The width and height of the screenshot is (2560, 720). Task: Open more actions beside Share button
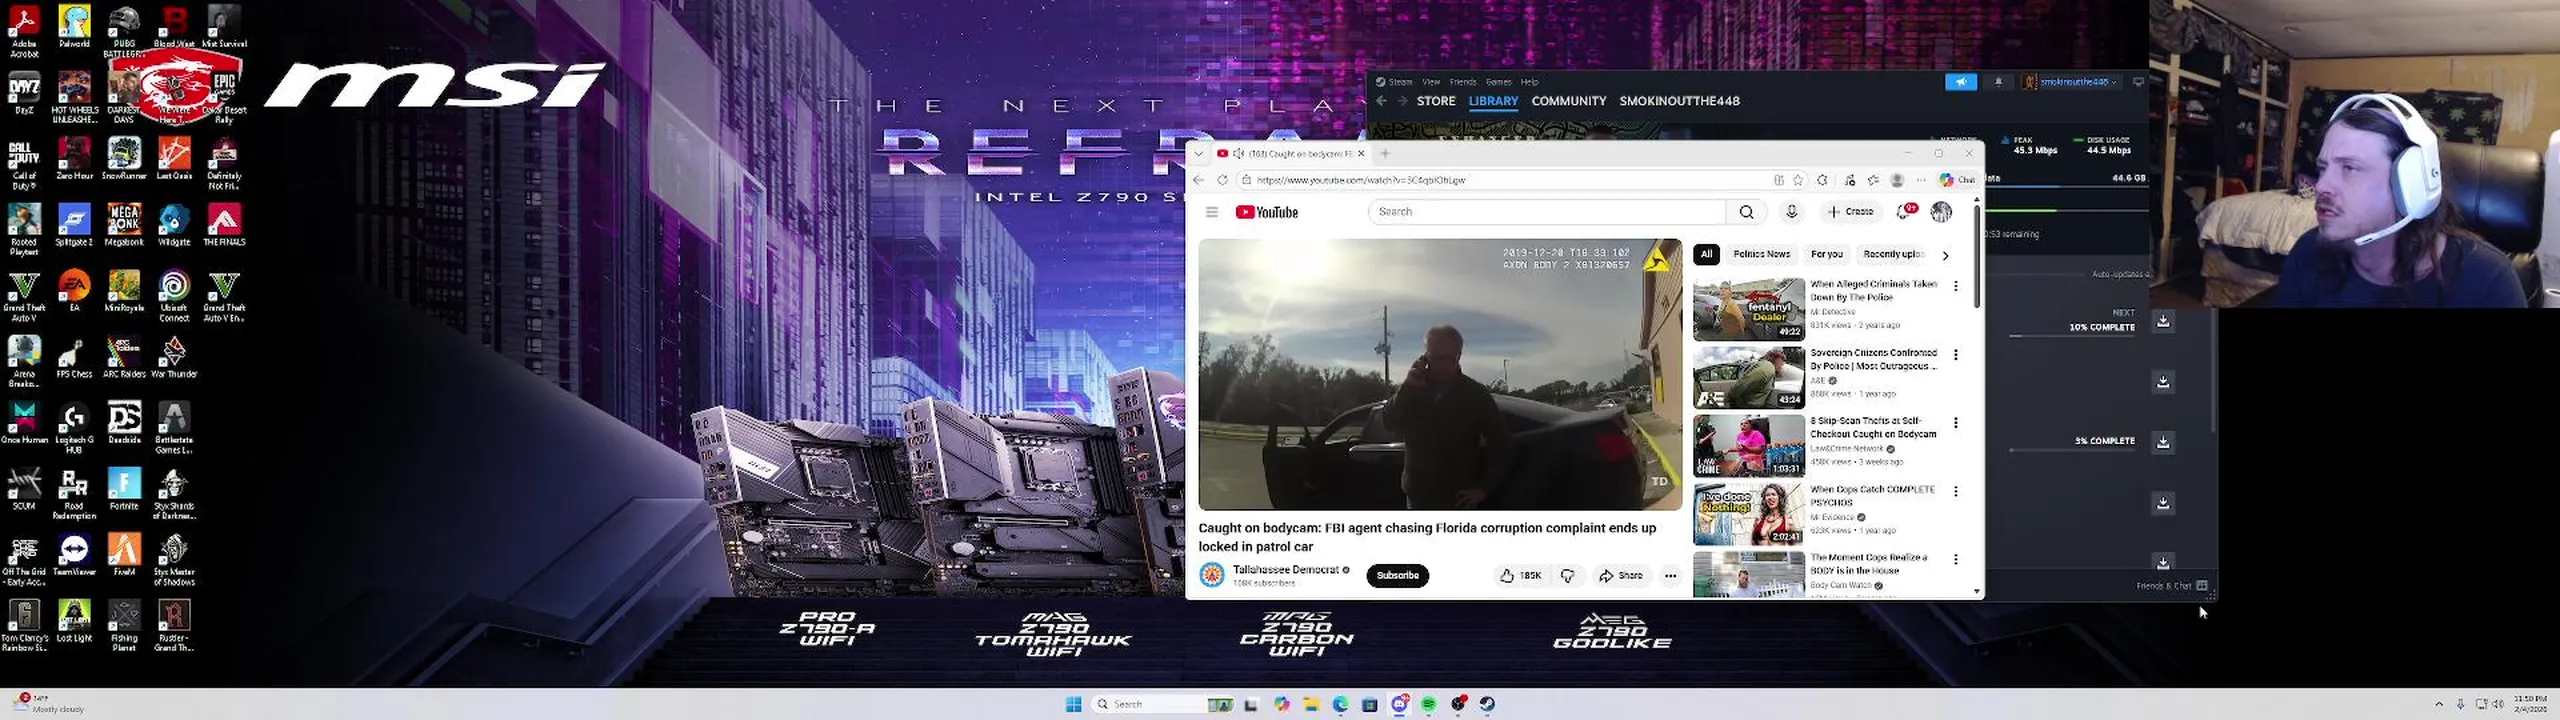pos(1670,575)
